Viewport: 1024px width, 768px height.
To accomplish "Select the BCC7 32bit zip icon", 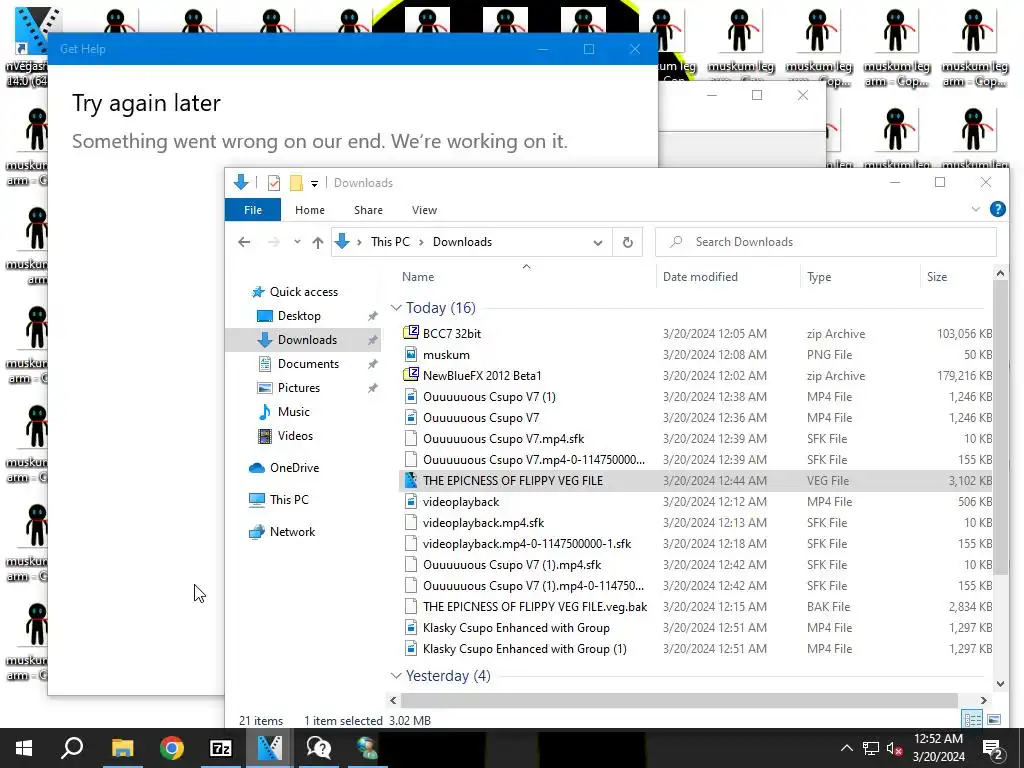I will coord(411,333).
